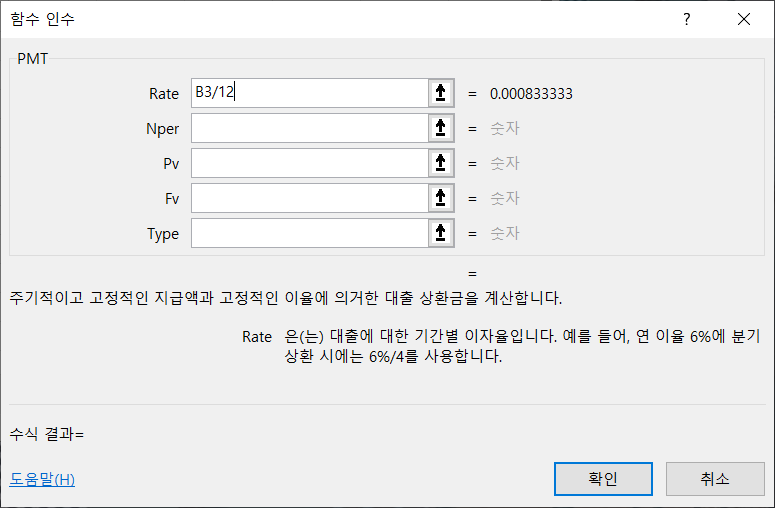Click the 수식 결과= label
Image resolution: width=775 pixels, height=508 pixels.
click(x=47, y=434)
